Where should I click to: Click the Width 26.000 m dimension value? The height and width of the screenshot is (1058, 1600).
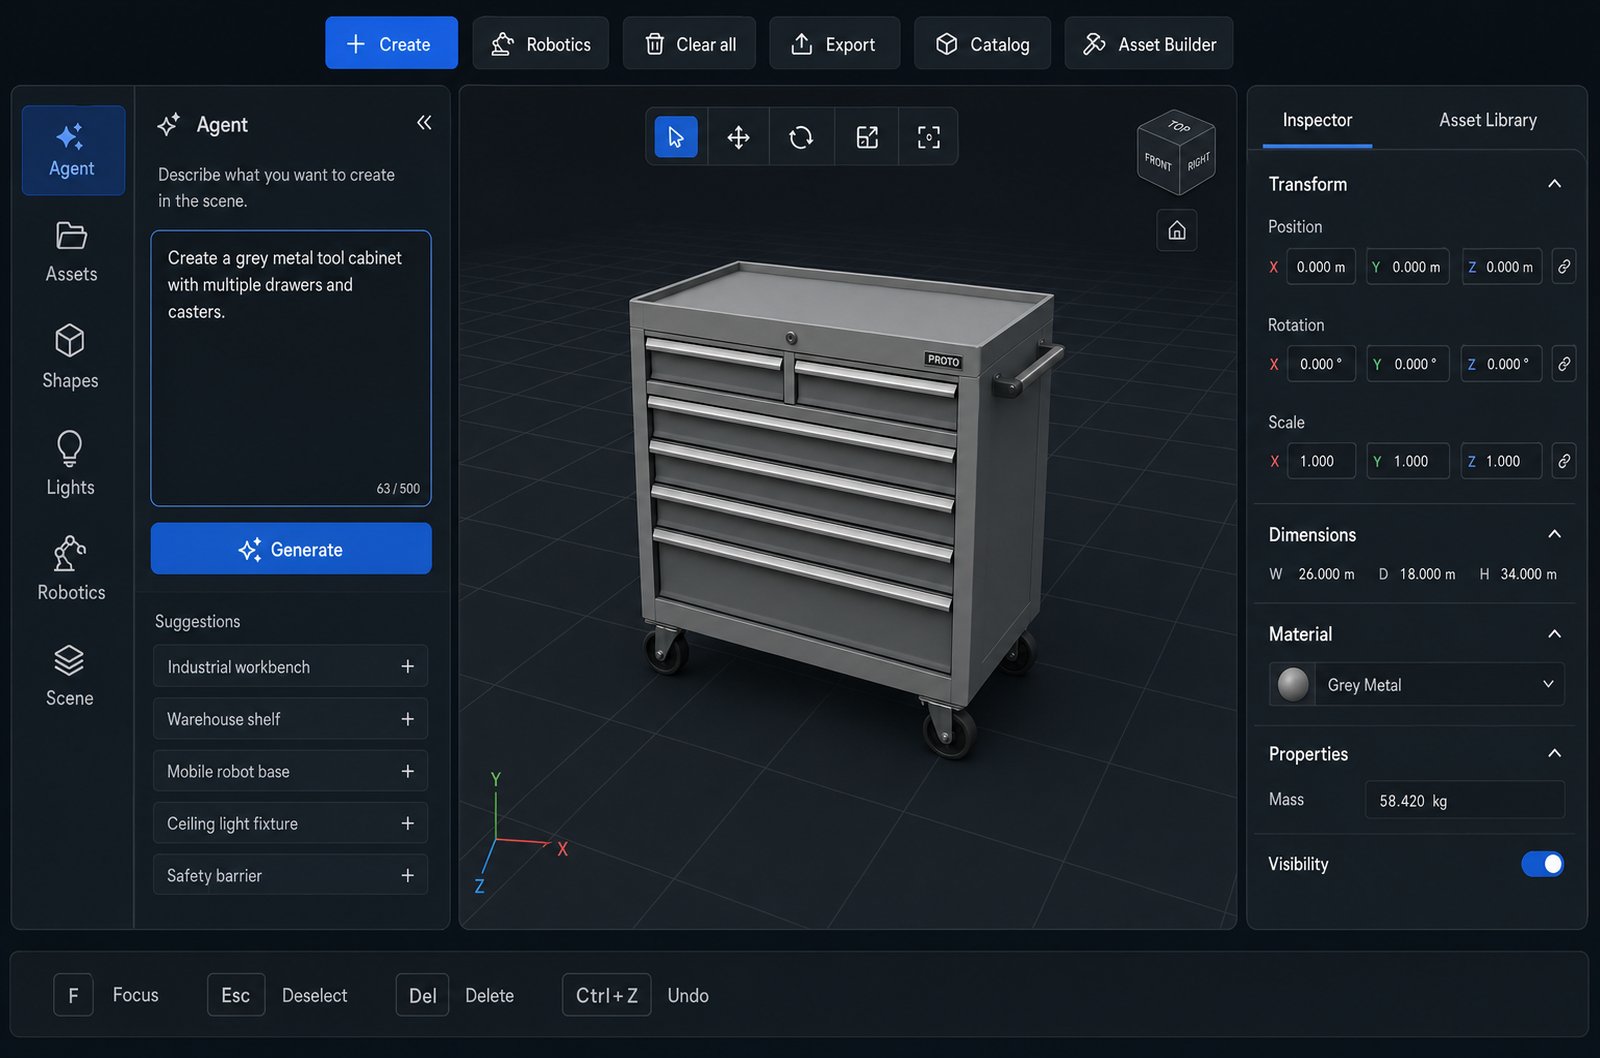click(x=1326, y=574)
